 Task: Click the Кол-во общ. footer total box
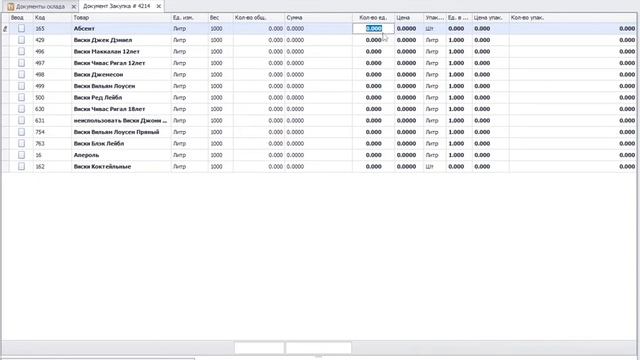[x=259, y=347]
